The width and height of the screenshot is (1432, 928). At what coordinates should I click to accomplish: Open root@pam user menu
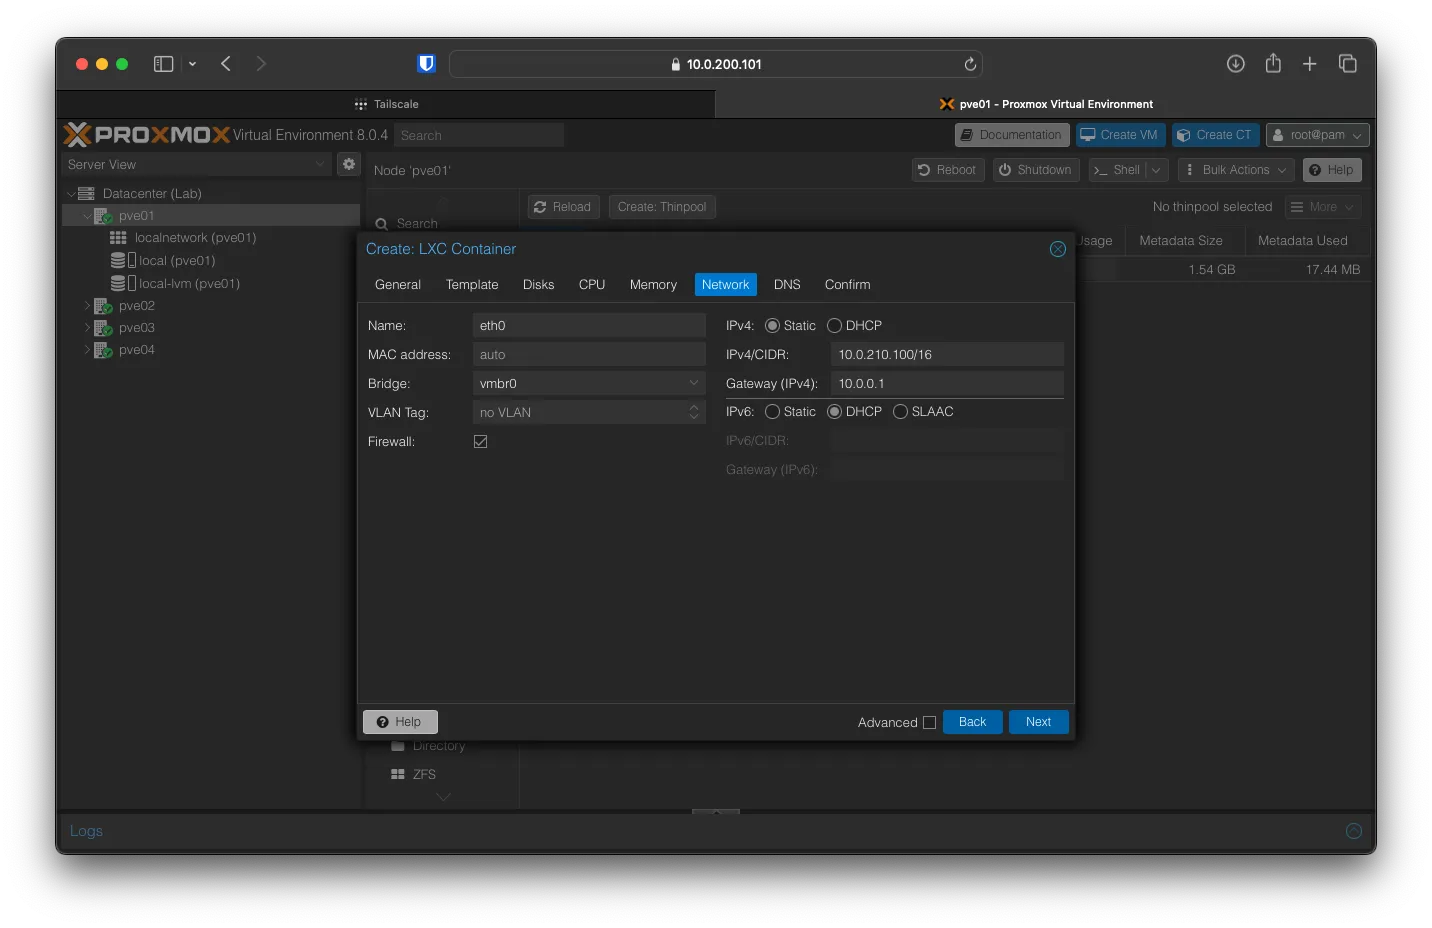pyautogui.click(x=1317, y=135)
